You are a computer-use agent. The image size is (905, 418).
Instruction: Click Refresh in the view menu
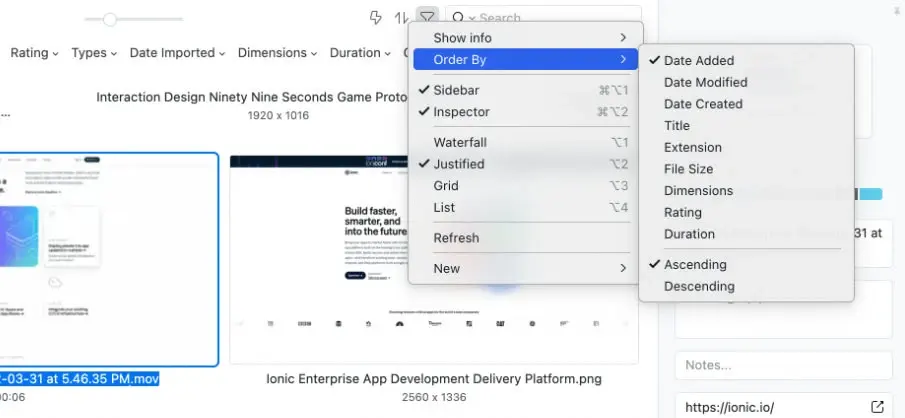[x=456, y=238]
